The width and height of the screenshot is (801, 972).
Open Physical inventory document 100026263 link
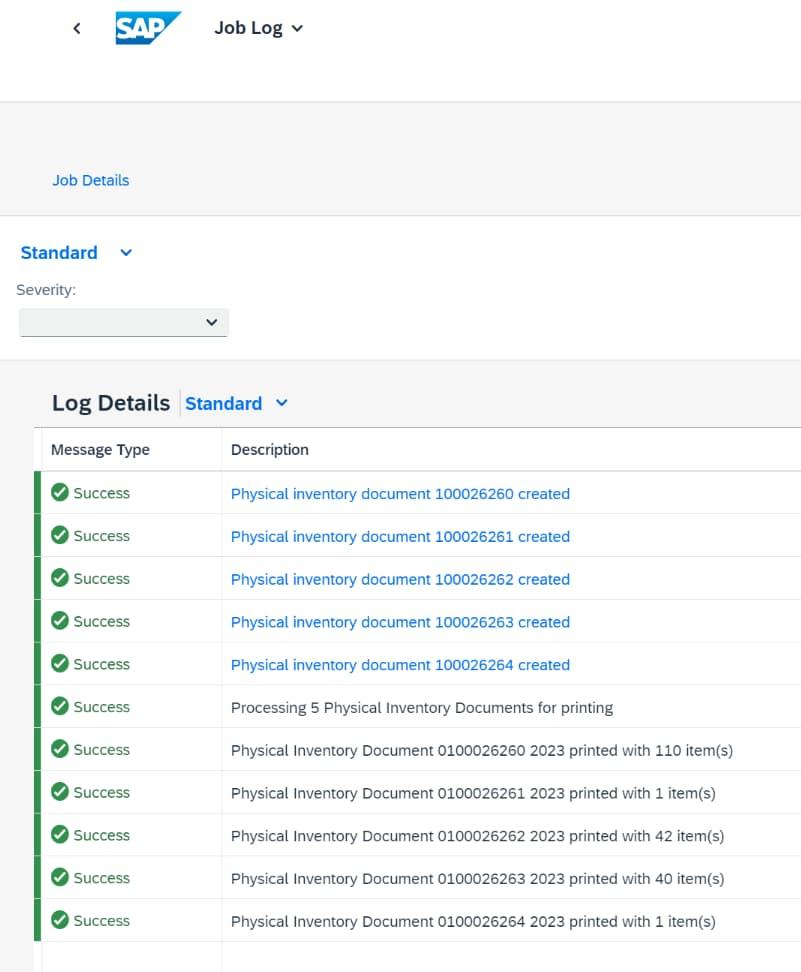click(x=400, y=622)
